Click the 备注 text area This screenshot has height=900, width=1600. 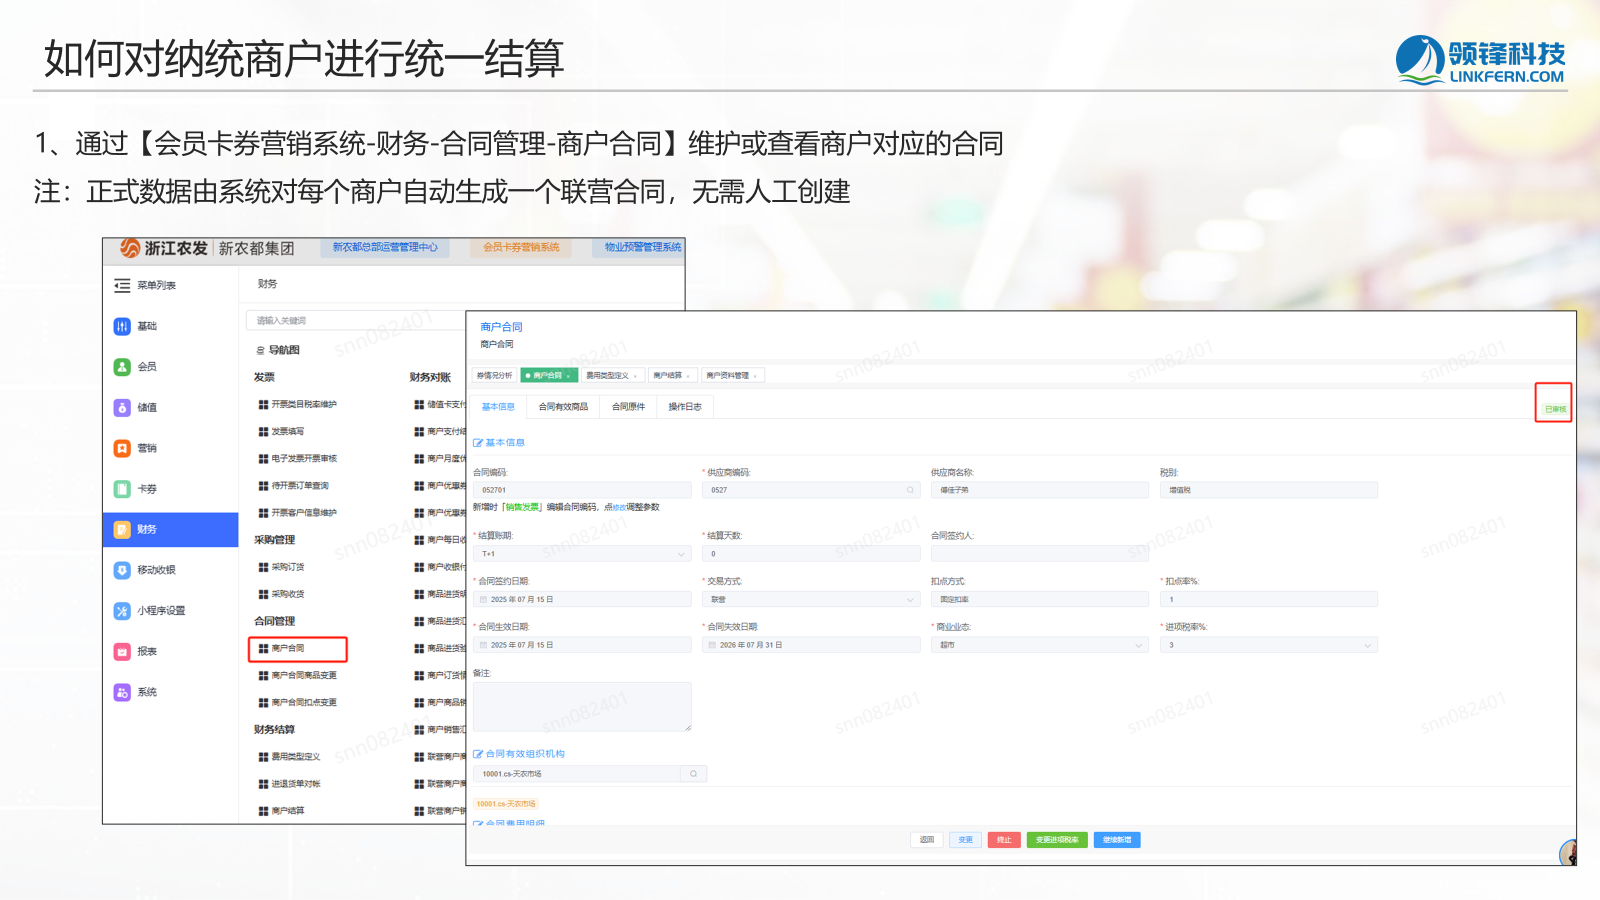(582, 707)
